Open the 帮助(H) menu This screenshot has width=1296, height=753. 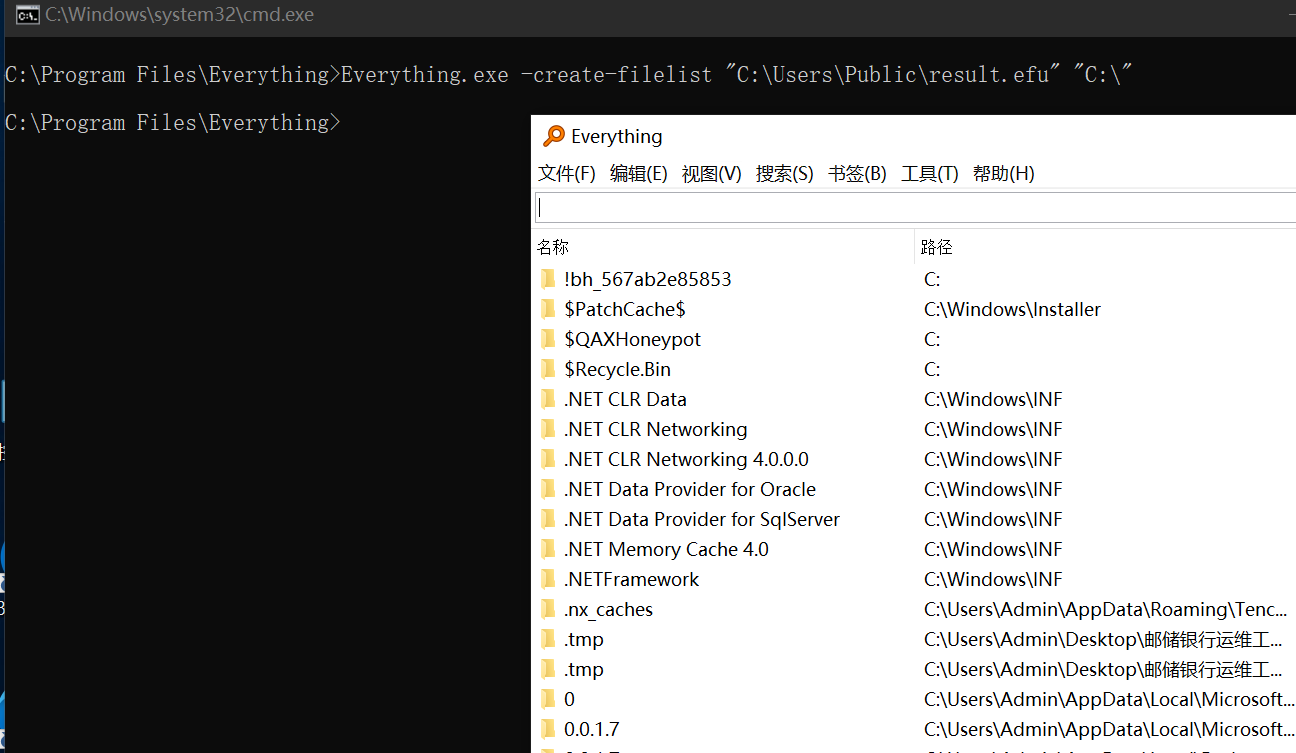point(1003,174)
